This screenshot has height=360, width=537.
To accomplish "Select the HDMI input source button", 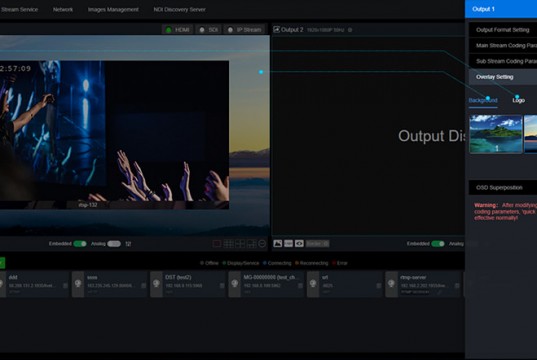I will [177, 30].
